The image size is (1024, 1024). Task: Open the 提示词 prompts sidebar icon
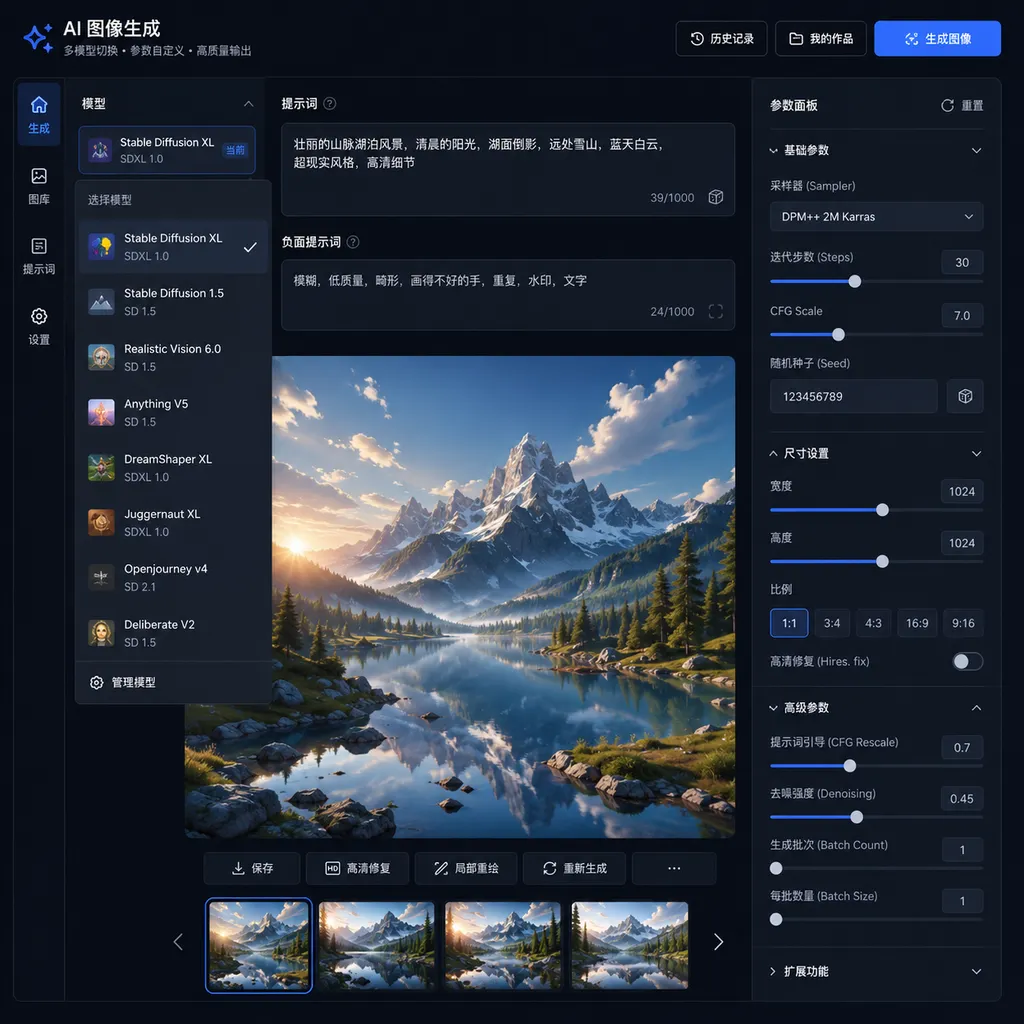[x=39, y=255]
